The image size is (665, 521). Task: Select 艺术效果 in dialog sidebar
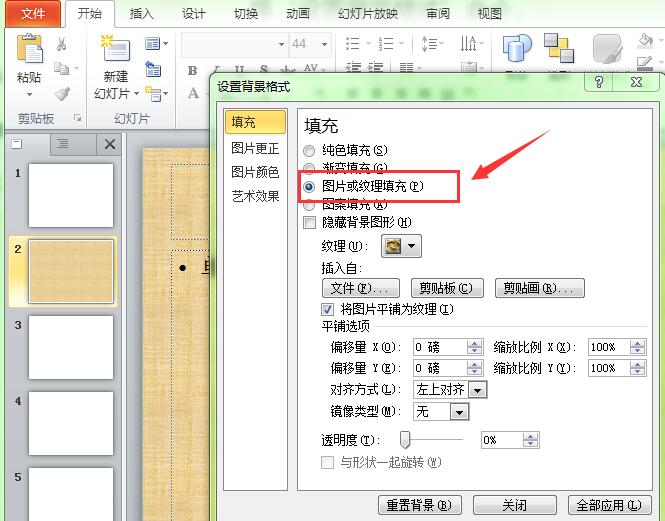tap(255, 196)
